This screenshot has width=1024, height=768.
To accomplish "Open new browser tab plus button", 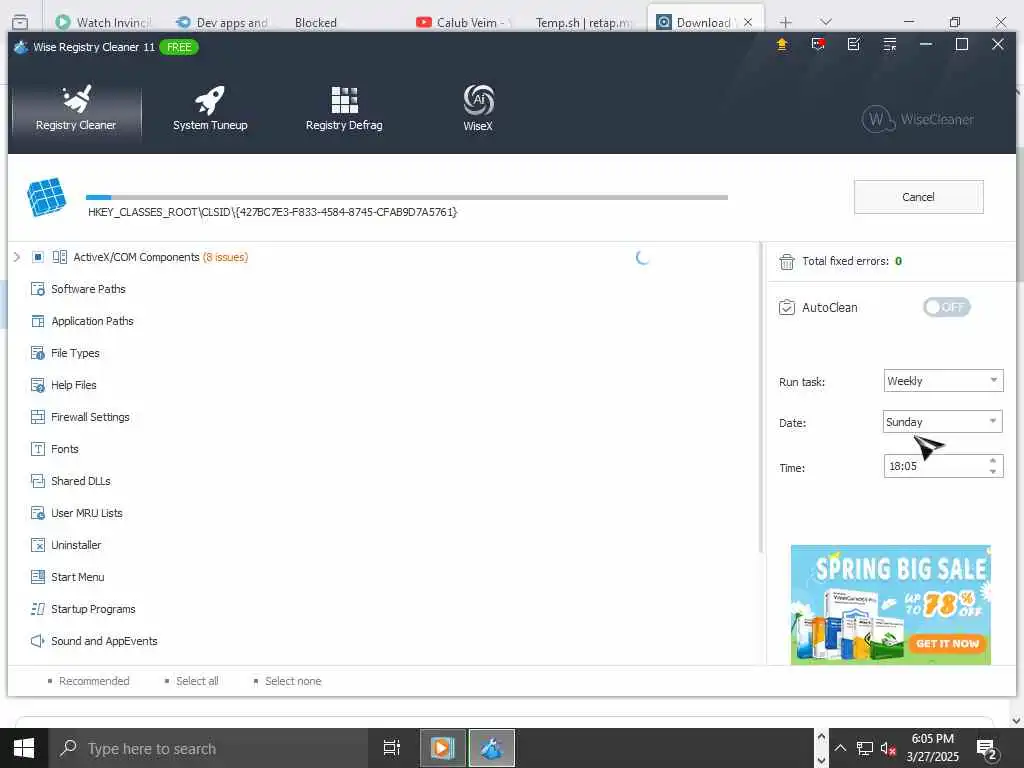I will 786,22.
